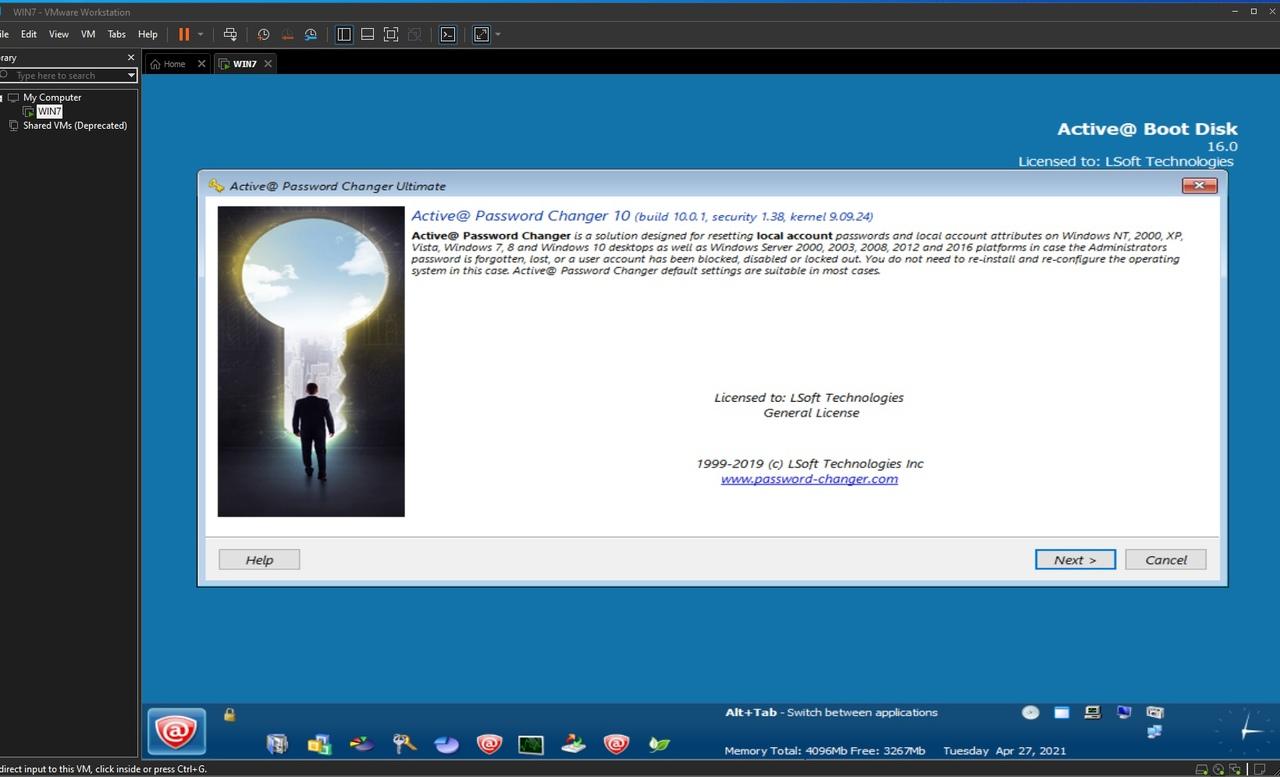This screenshot has height=777, width=1280.
Task: Click Next in Password Changer
Action: pos(1075,560)
